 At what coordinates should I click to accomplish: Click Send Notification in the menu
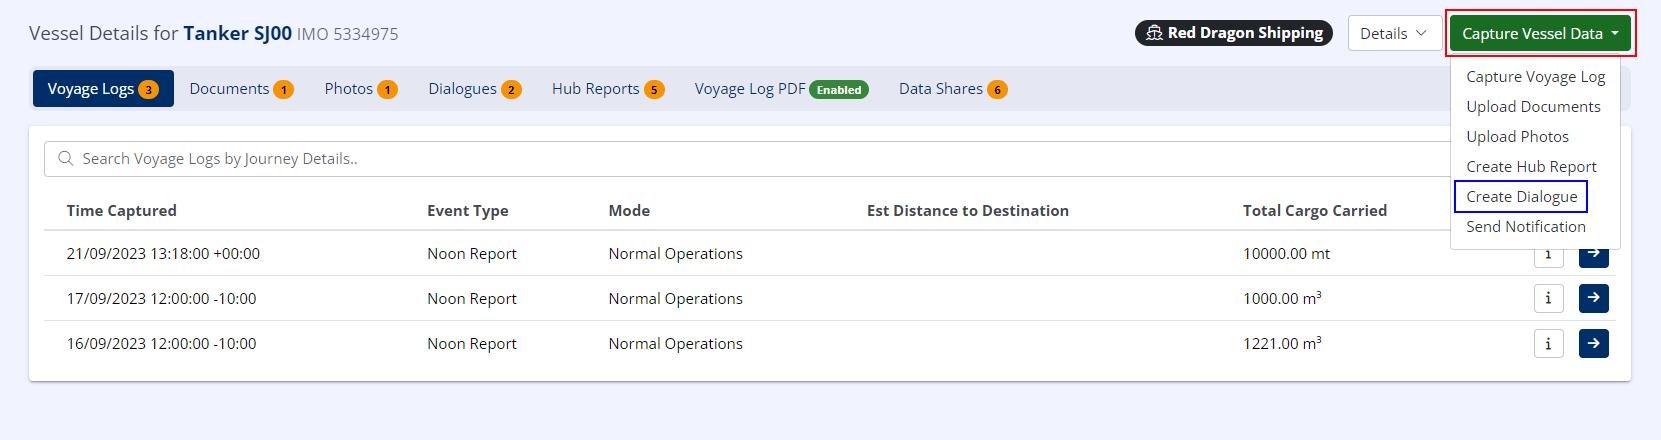click(1525, 227)
